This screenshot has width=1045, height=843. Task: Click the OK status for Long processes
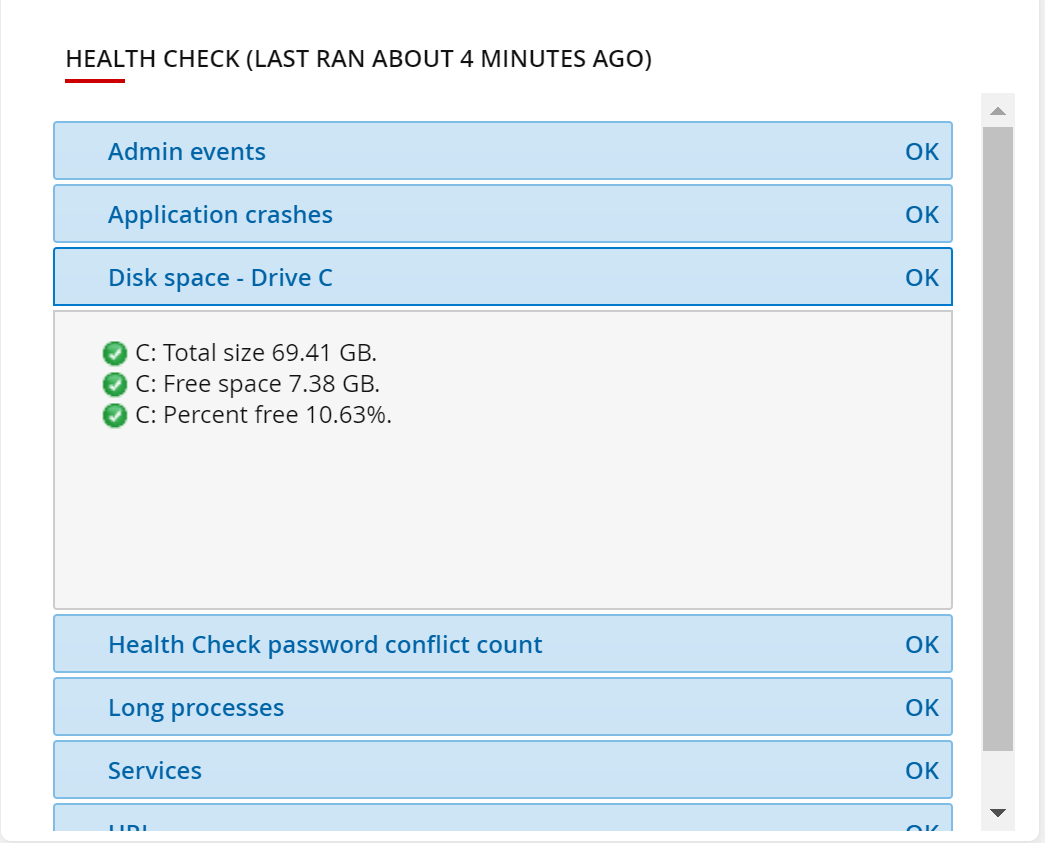tap(922, 708)
